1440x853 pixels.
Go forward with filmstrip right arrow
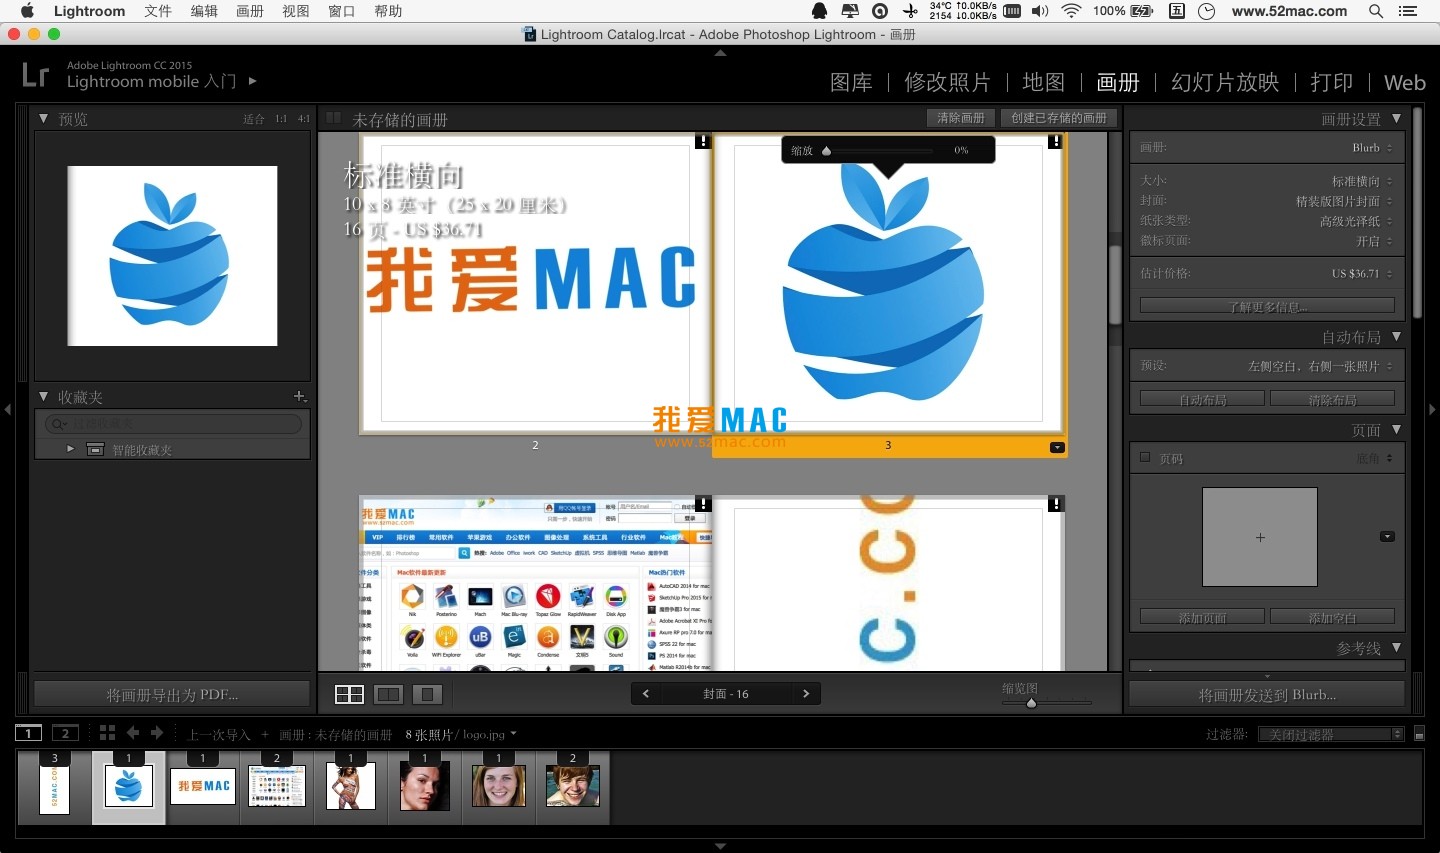157,733
